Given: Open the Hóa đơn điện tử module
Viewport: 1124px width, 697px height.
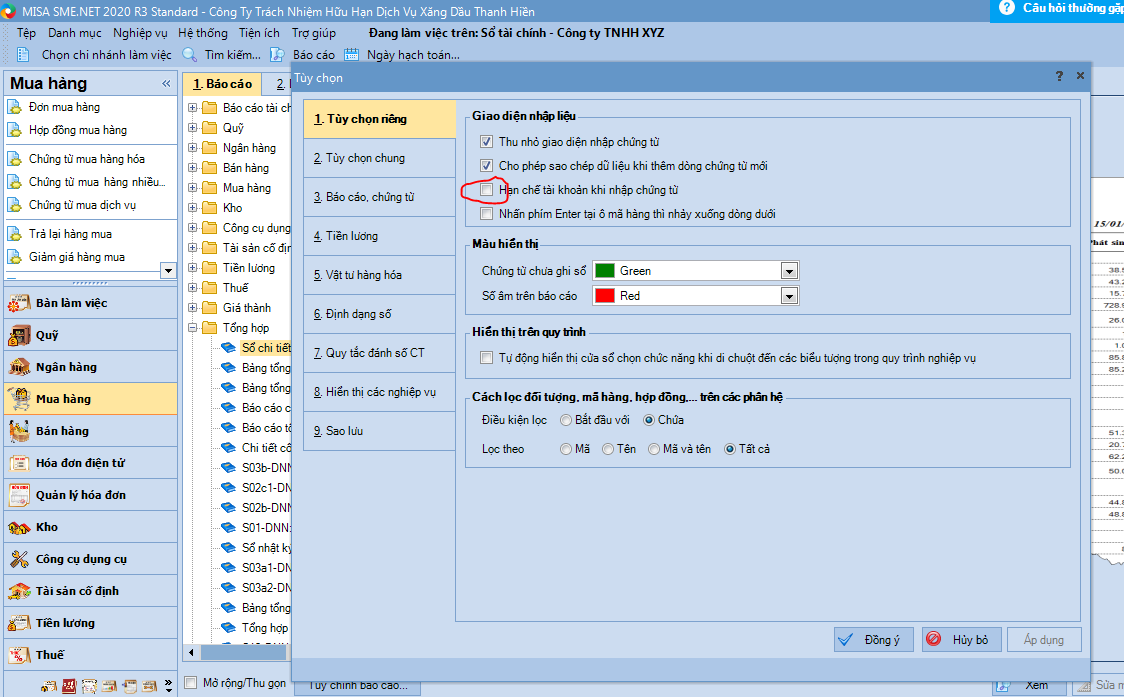Looking at the screenshot, I should click(x=19, y=463).
